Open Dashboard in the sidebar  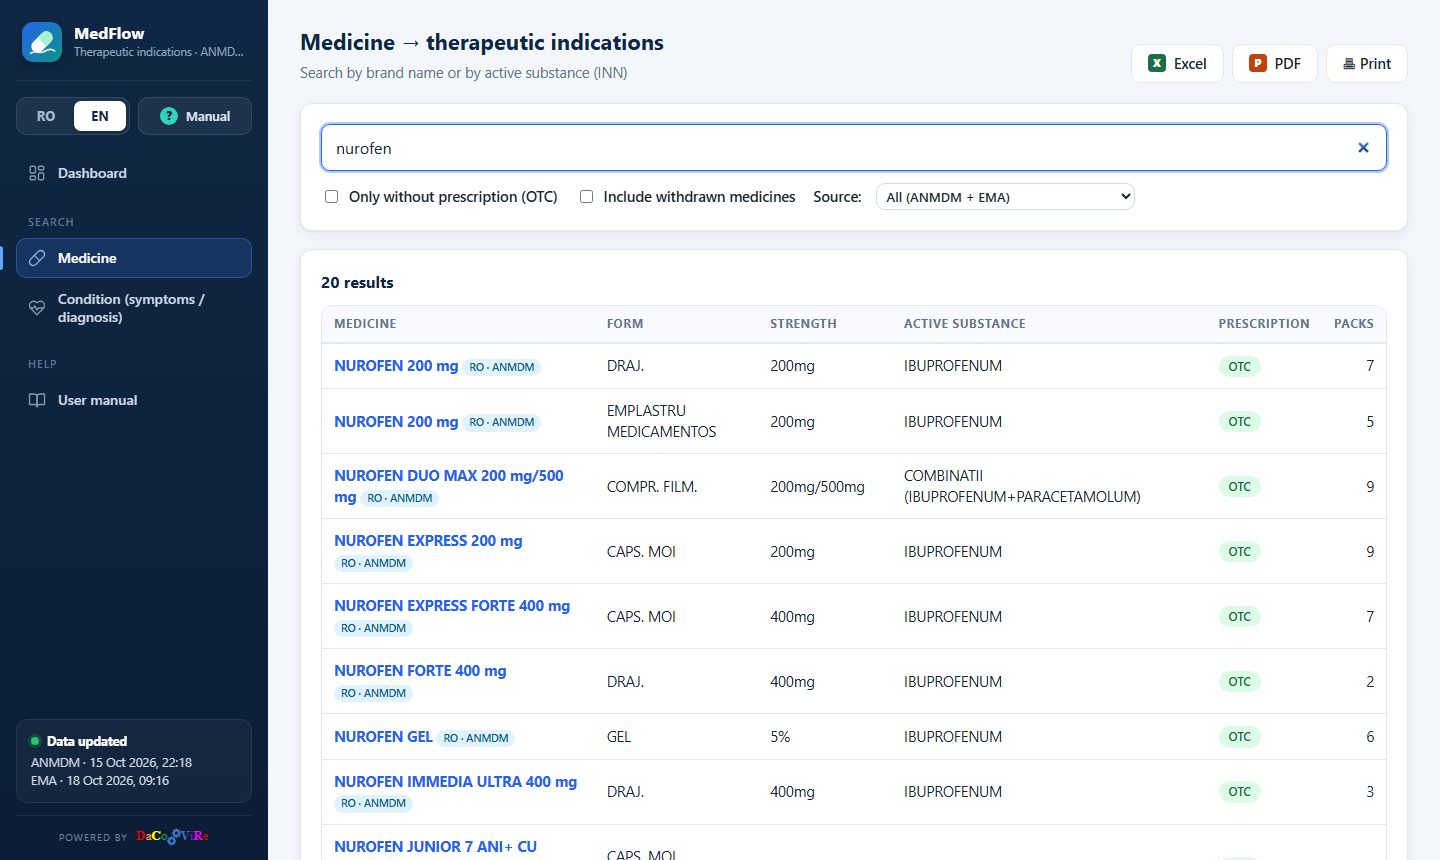(134, 173)
